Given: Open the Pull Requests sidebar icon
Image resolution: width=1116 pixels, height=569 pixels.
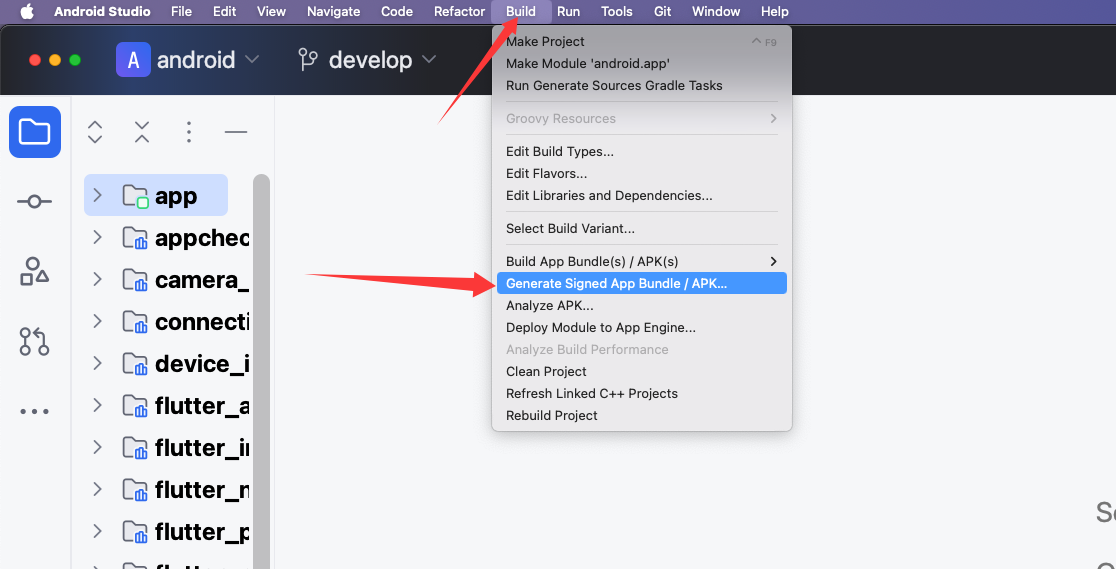Looking at the screenshot, I should tap(35, 341).
